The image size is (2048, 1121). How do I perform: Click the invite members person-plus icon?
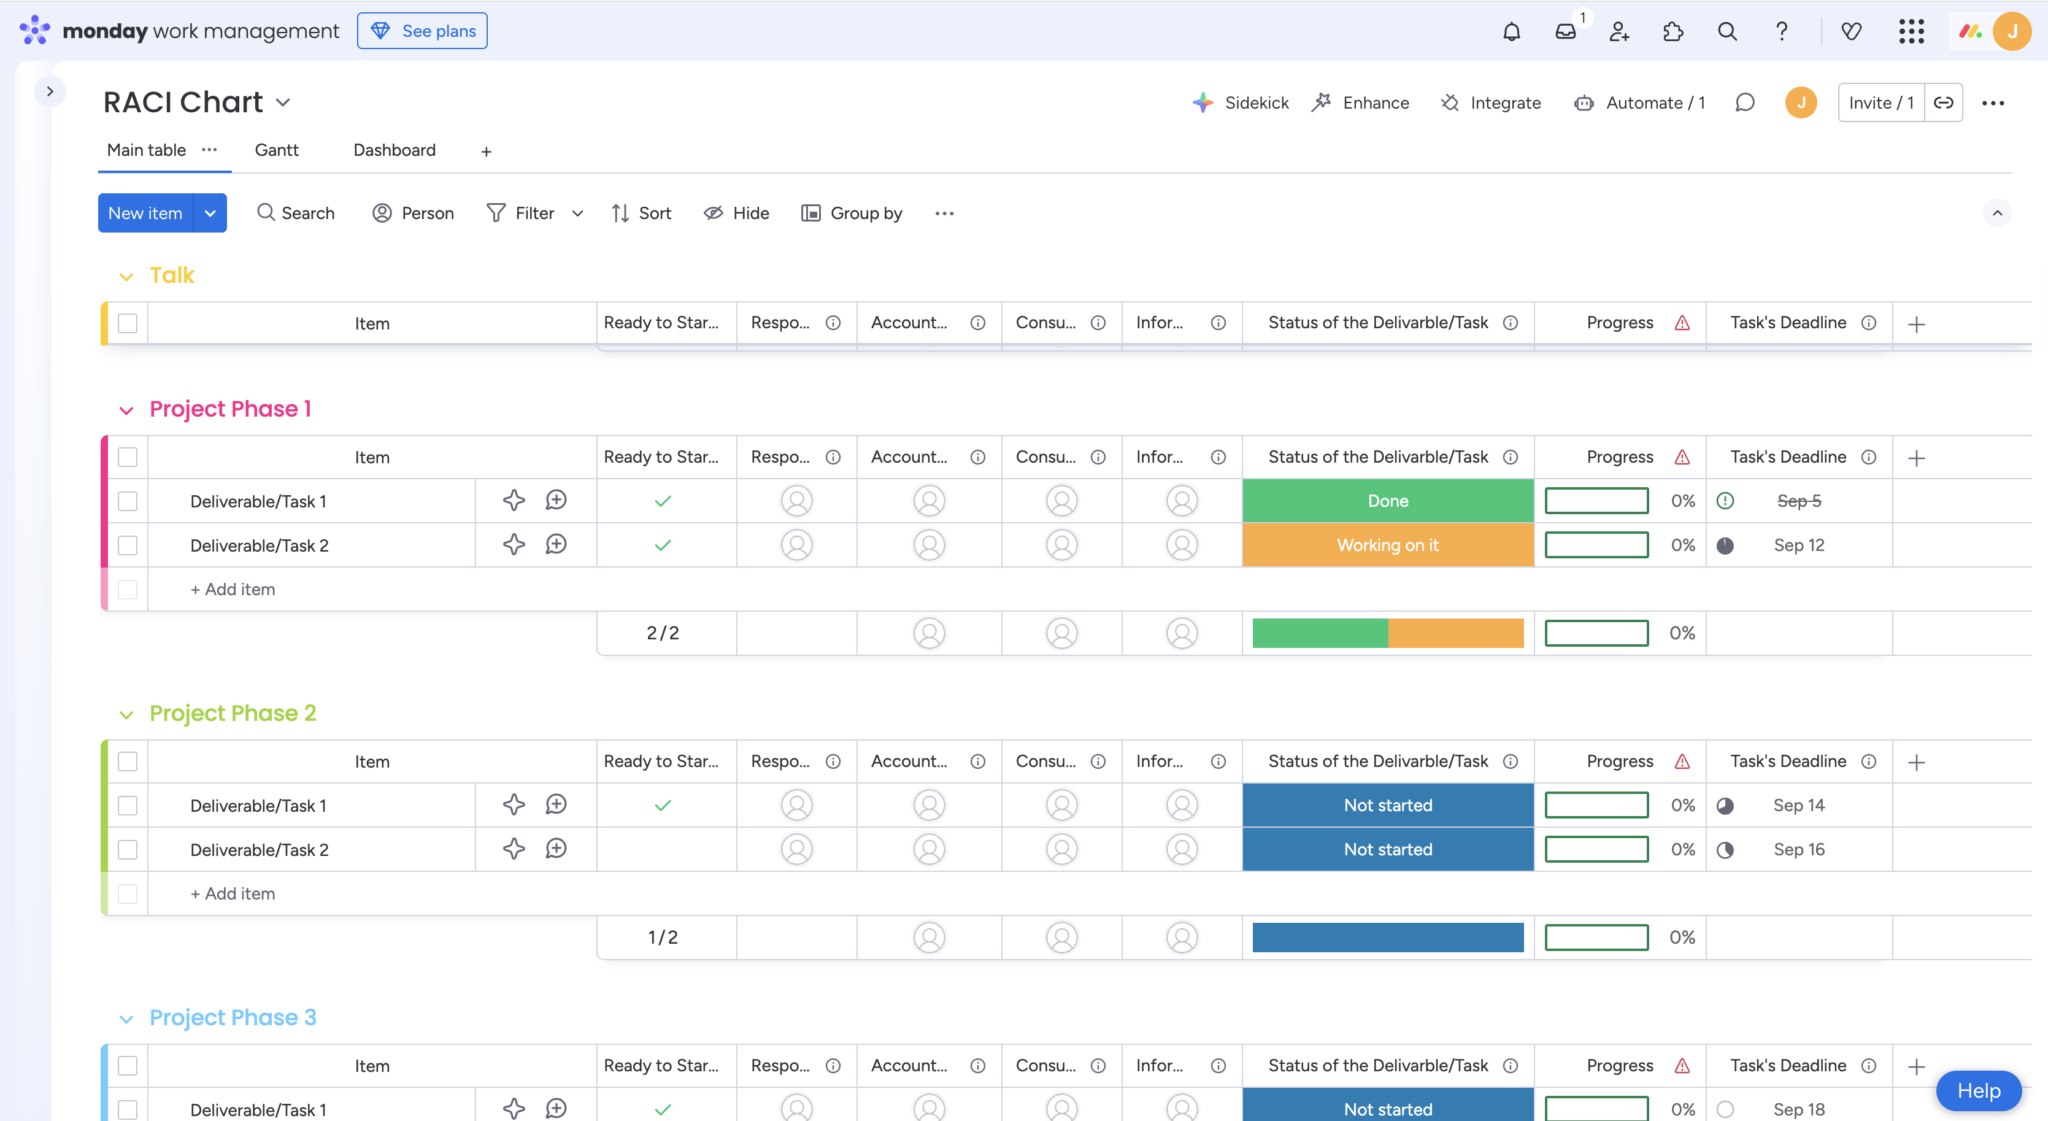coord(1619,31)
